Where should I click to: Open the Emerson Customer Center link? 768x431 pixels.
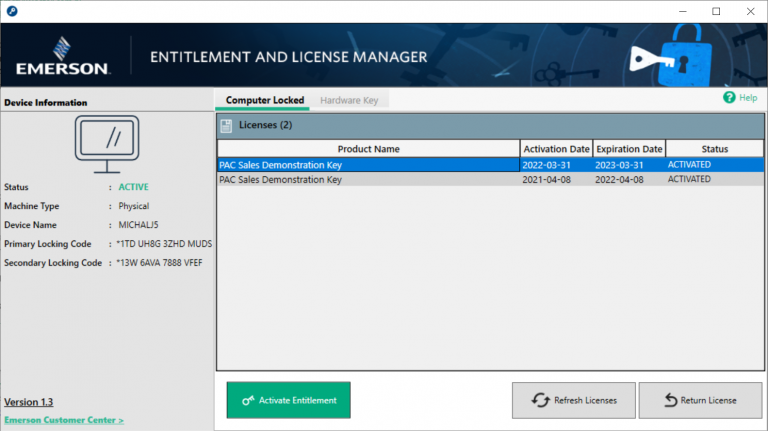[x=64, y=420]
